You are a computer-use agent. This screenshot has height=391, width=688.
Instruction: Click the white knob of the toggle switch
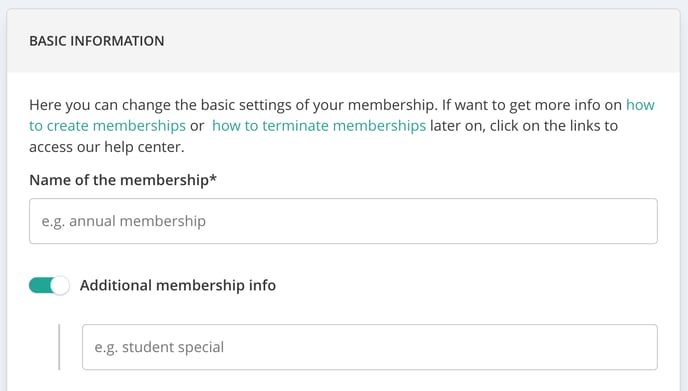[x=60, y=286]
